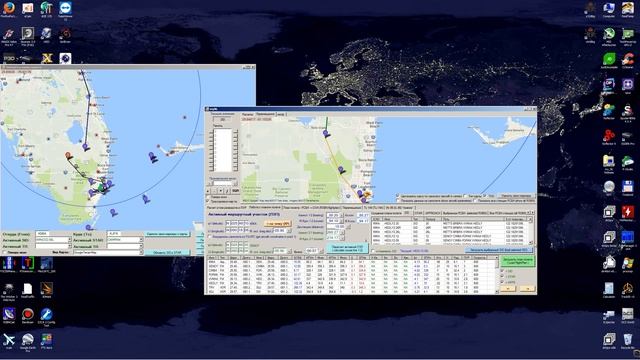The width and height of the screenshot is (640, 360).
Task: Click the horizontal slider above the GGR toolbar
Action: (223, 183)
